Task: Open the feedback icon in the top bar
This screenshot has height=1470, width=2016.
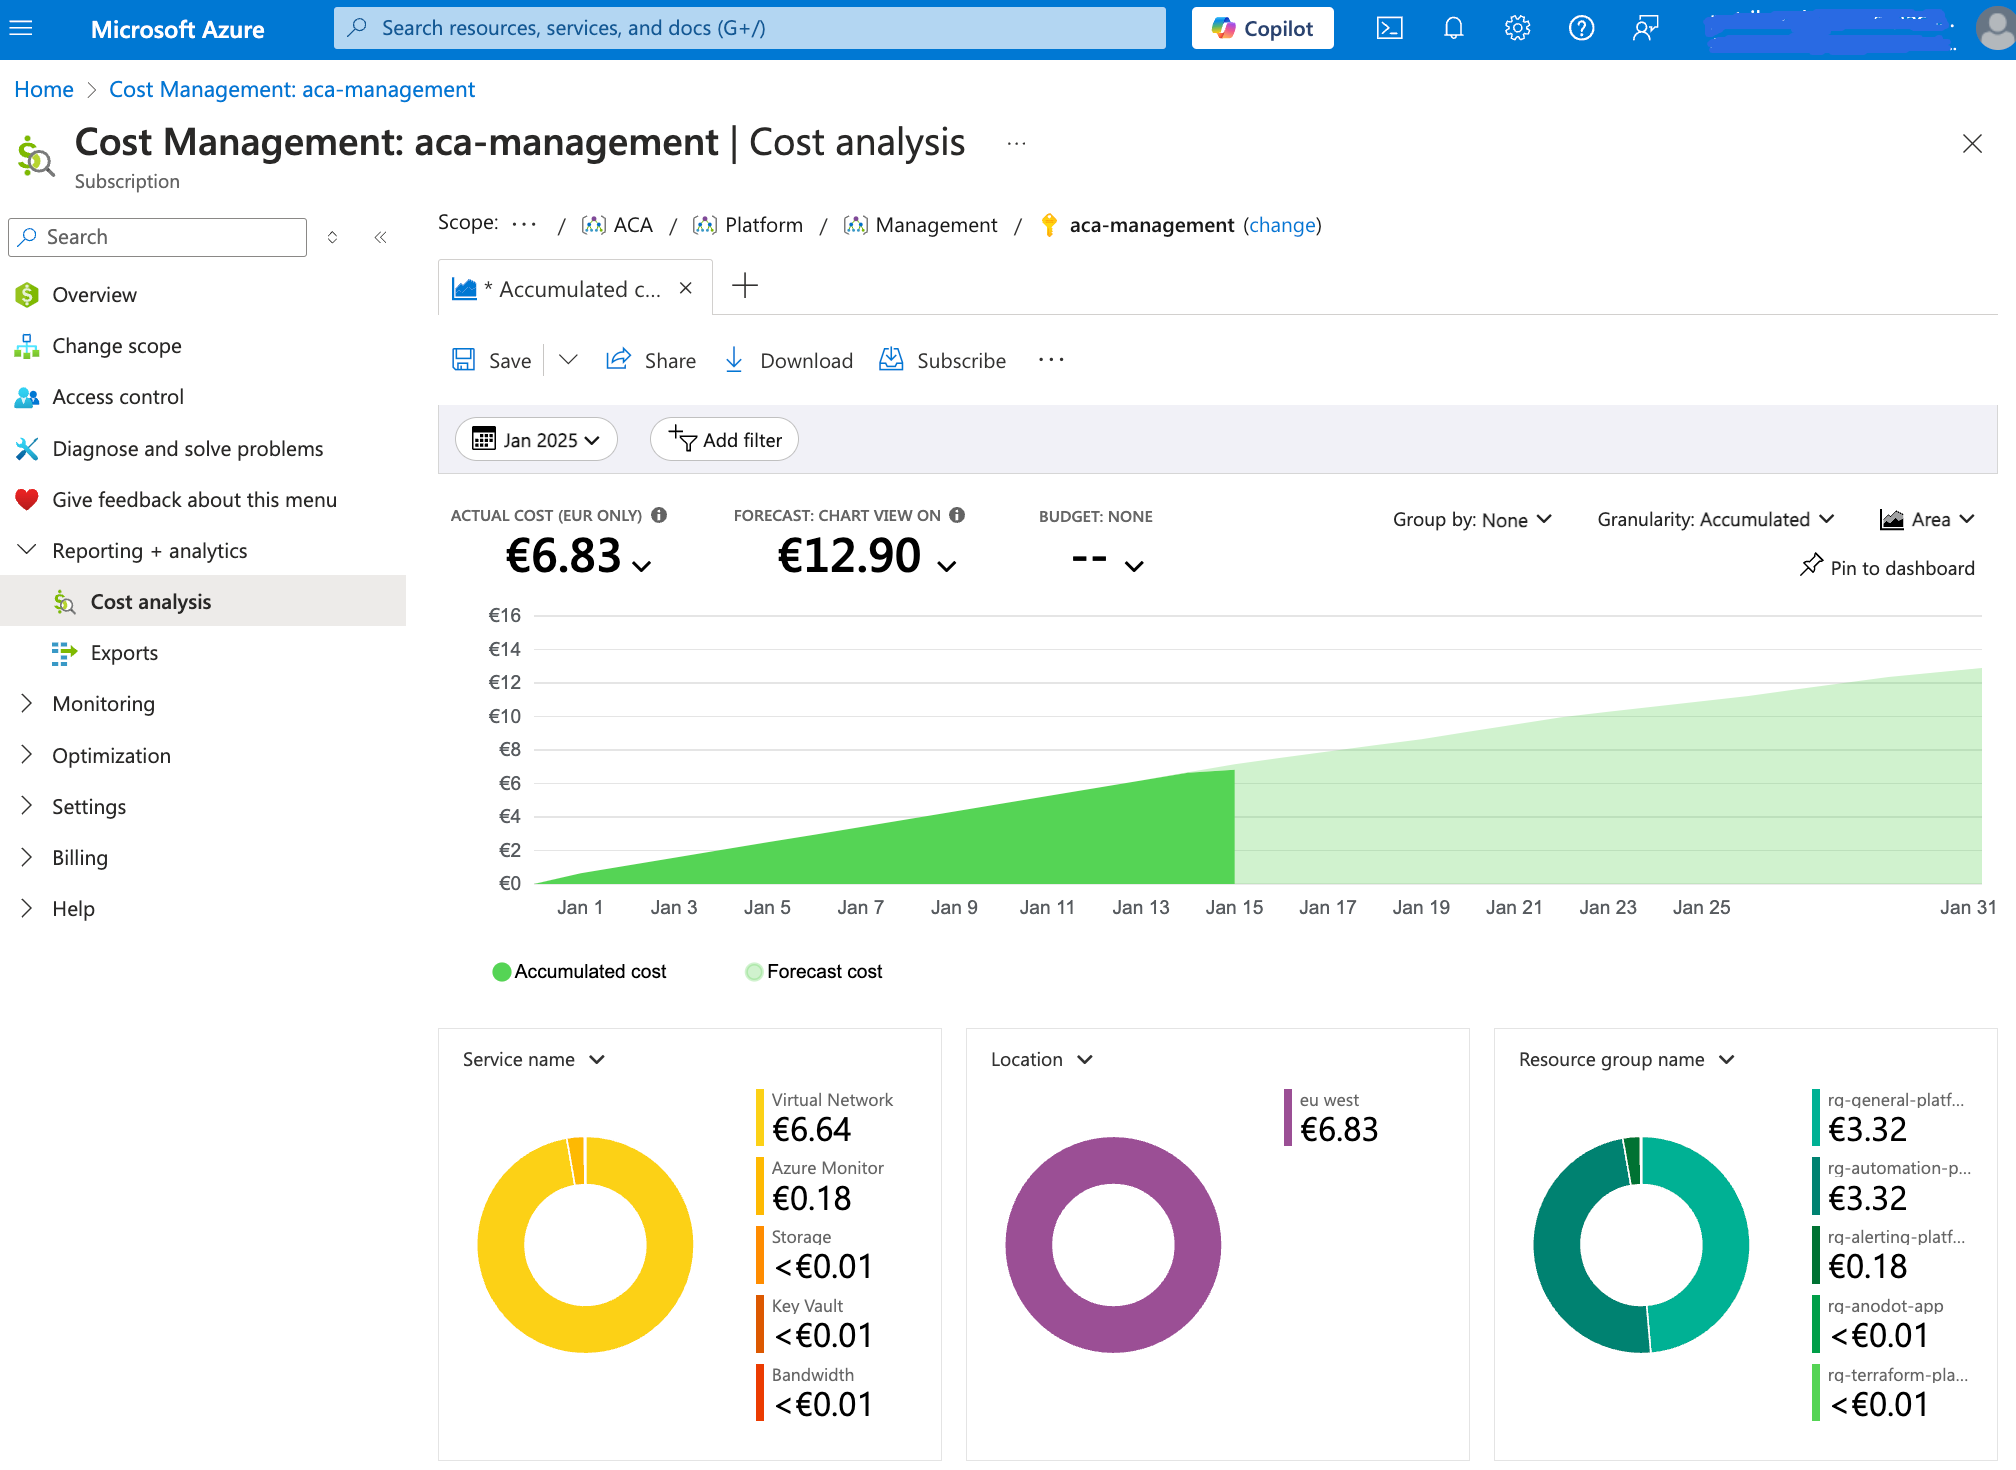Action: [1645, 29]
